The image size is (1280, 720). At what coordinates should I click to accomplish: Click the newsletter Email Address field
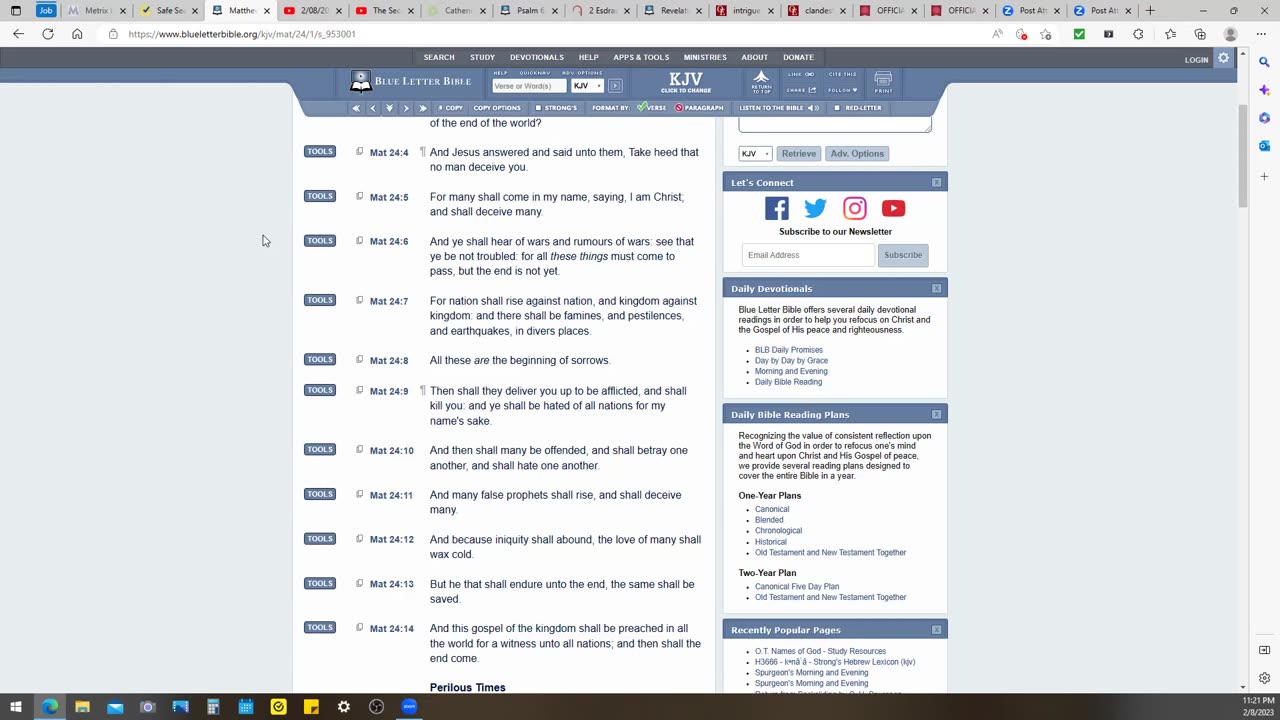[x=808, y=255]
